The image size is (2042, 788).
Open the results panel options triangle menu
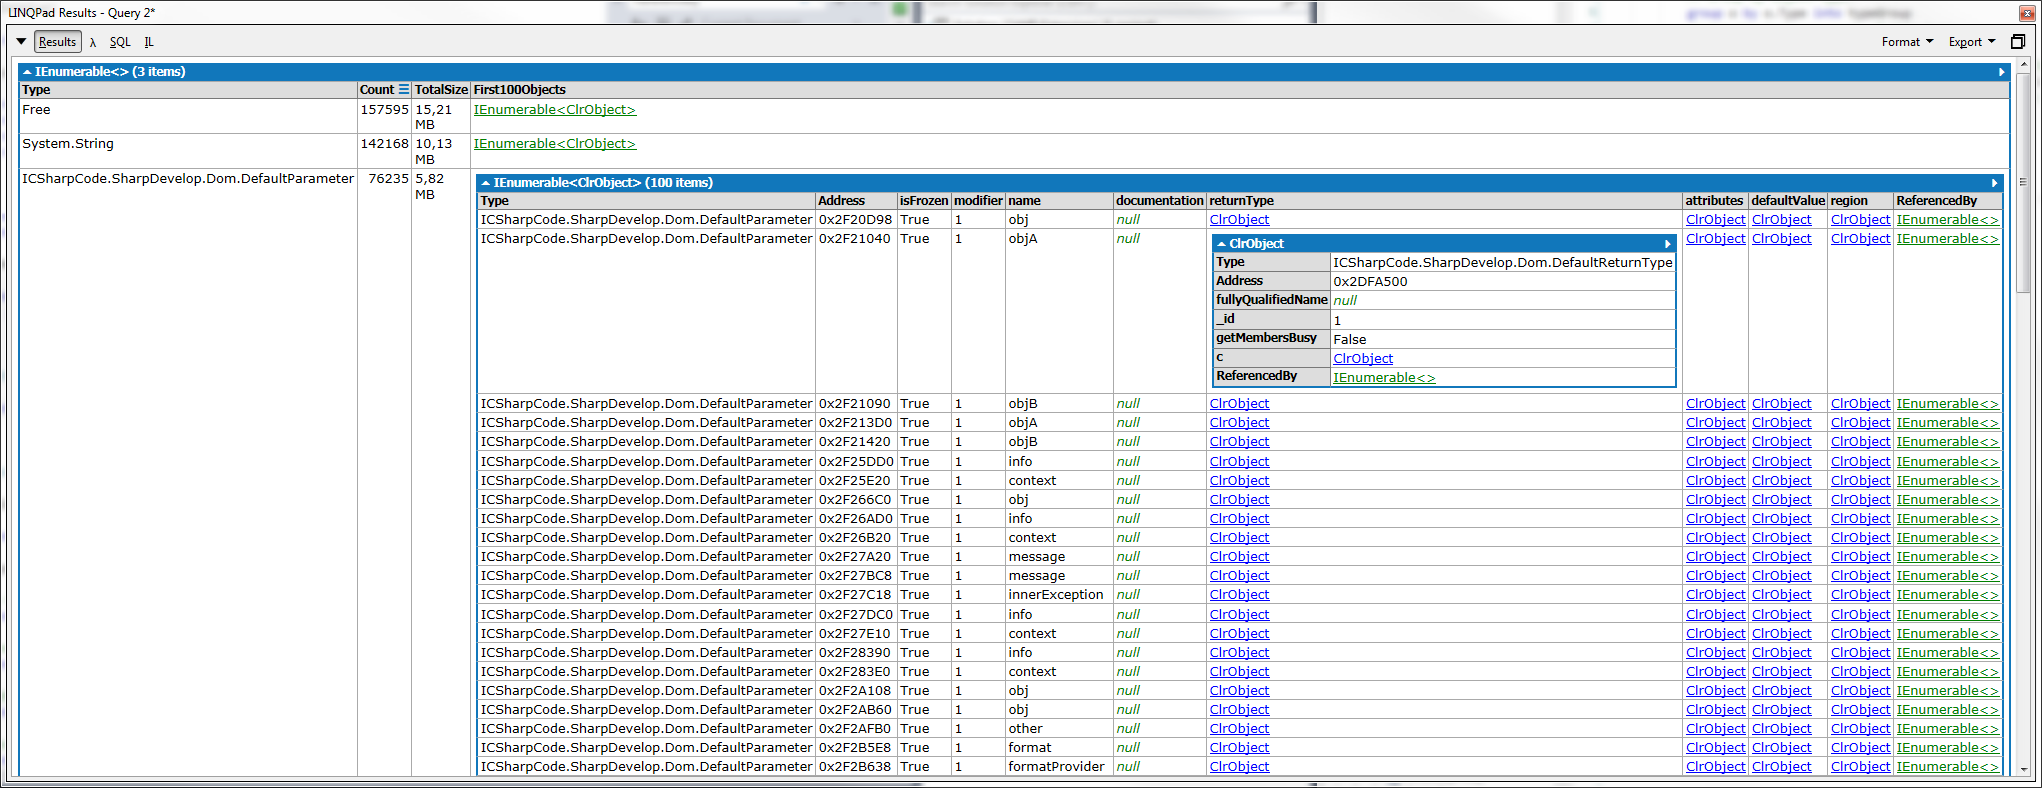tap(21, 42)
